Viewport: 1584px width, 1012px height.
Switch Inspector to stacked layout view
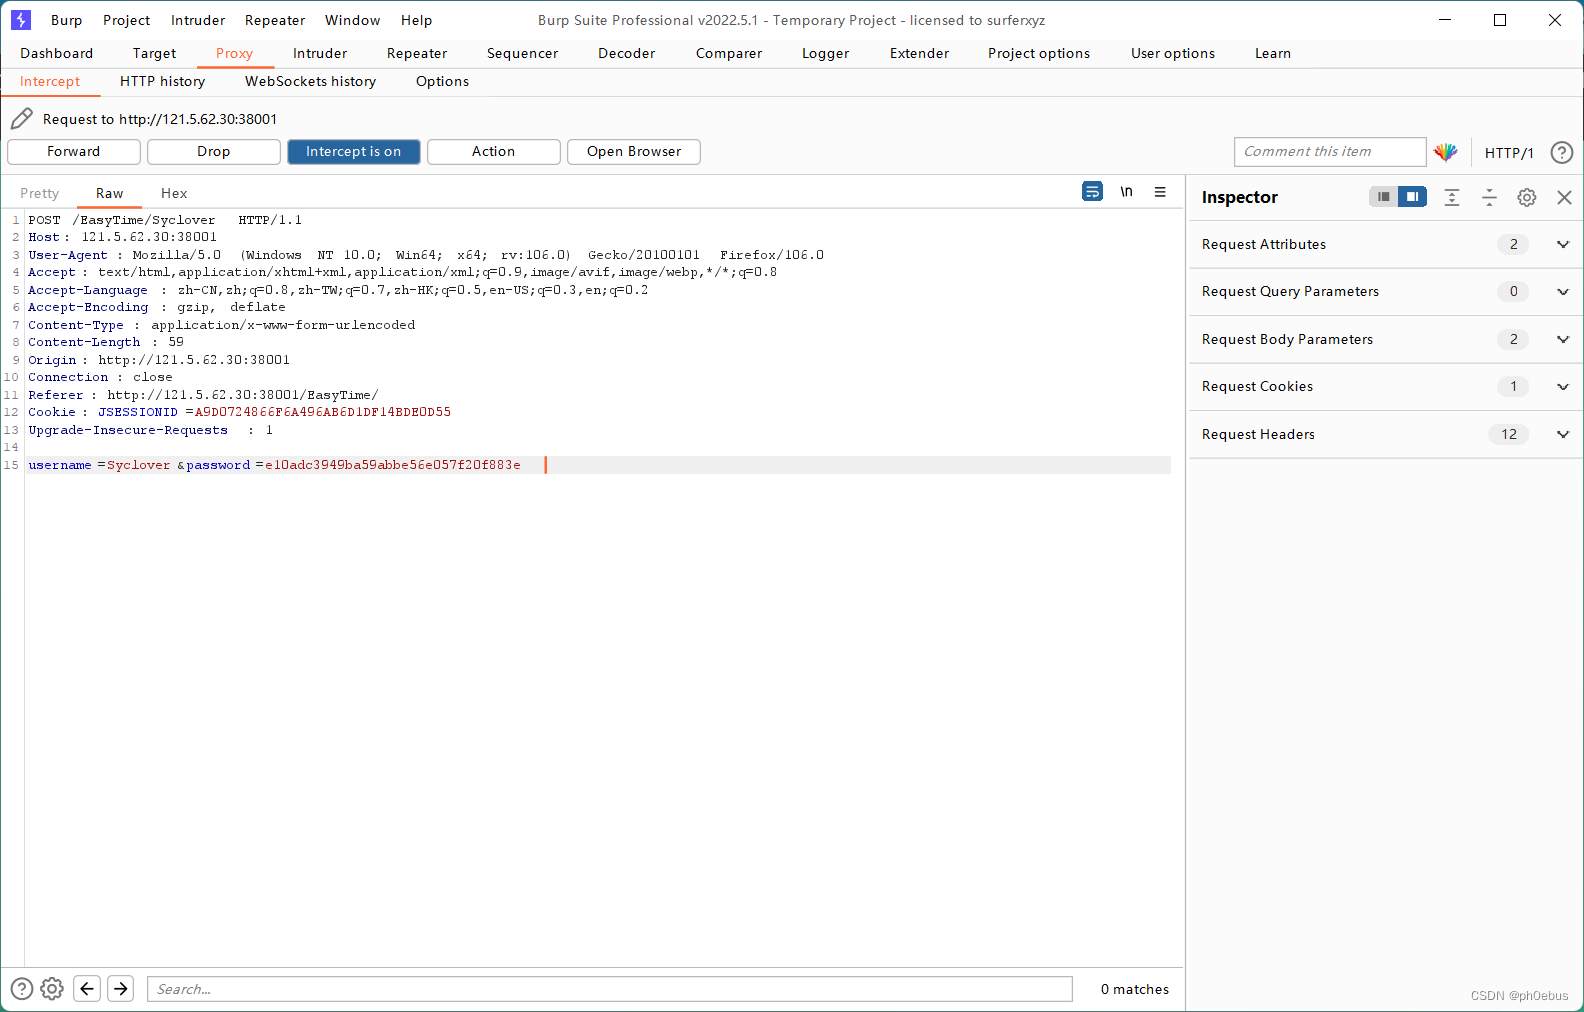point(1384,197)
